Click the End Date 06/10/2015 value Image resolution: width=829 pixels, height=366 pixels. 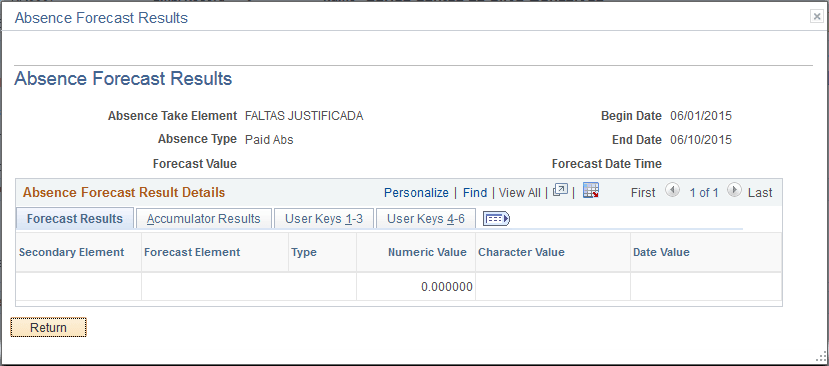tap(701, 140)
